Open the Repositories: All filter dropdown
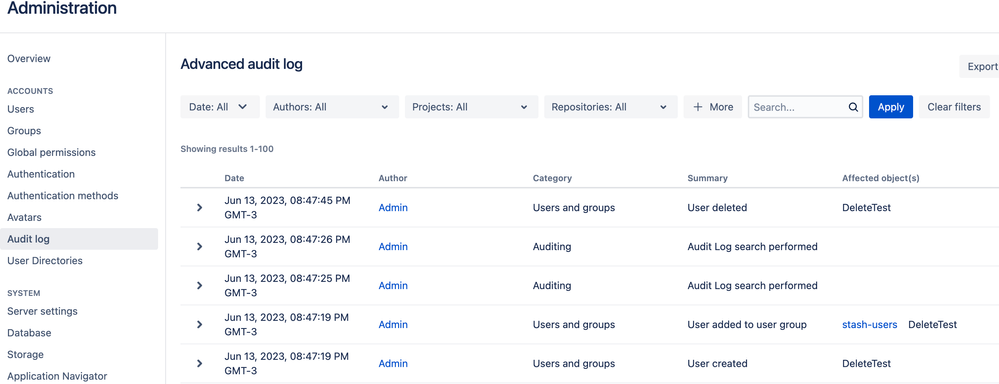The height and width of the screenshot is (384, 999). (x=610, y=107)
